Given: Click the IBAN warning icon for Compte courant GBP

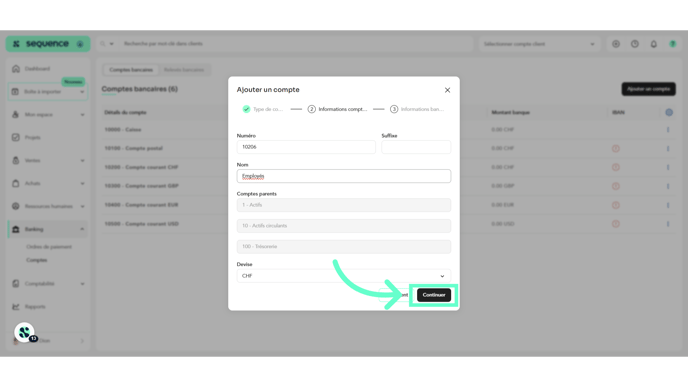Looking at the screenshot, I should [x=616, y=186].
